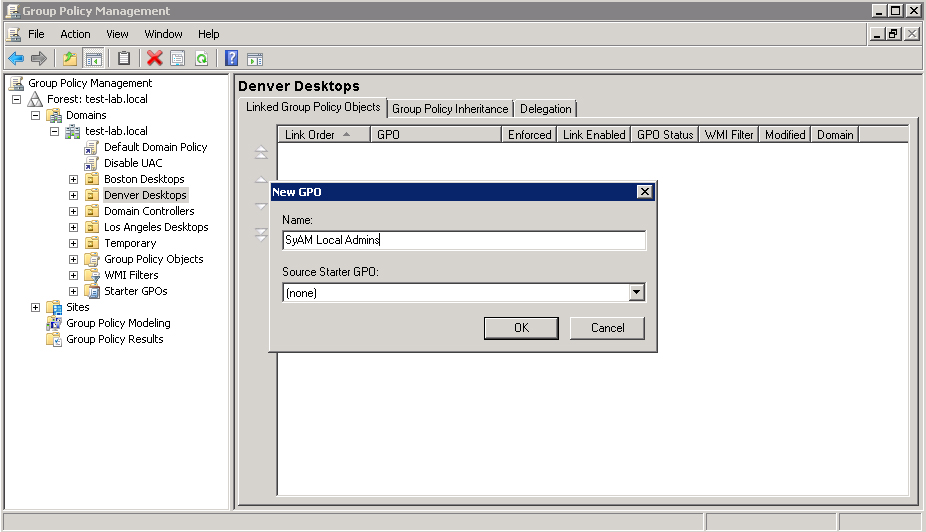Open the Source Starter GPO dropdown
926x532 pixels.
[x=636, y=293]
